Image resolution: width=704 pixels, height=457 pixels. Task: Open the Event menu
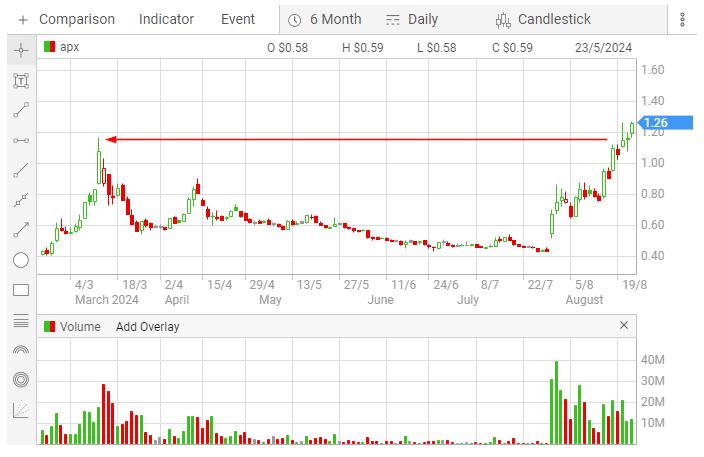[238, 19]
